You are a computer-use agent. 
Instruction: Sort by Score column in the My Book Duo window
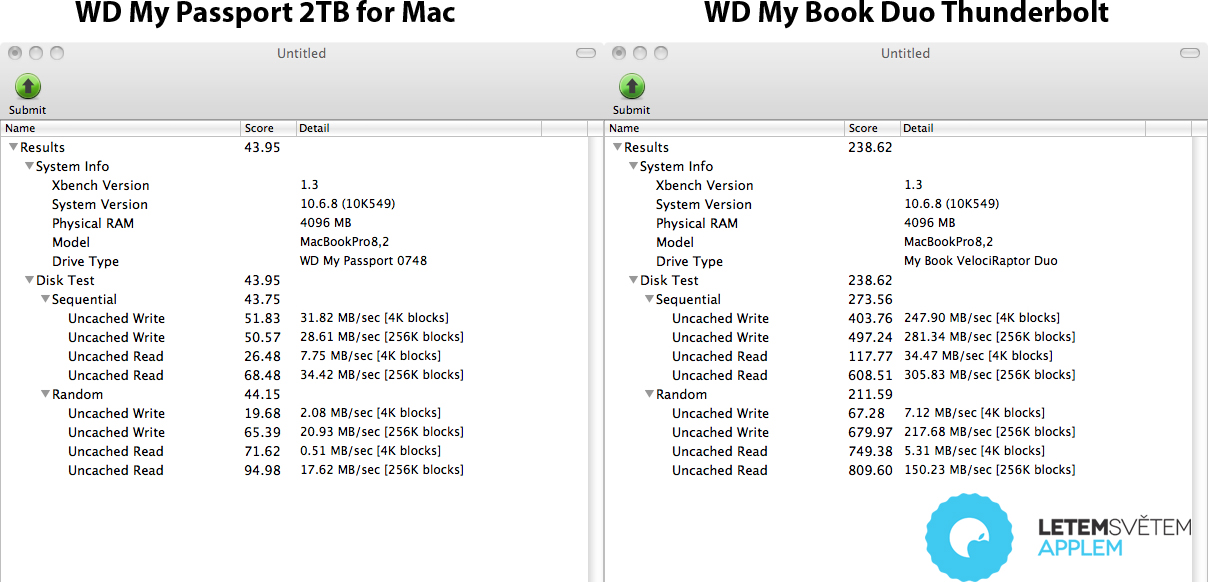(873, 128)
